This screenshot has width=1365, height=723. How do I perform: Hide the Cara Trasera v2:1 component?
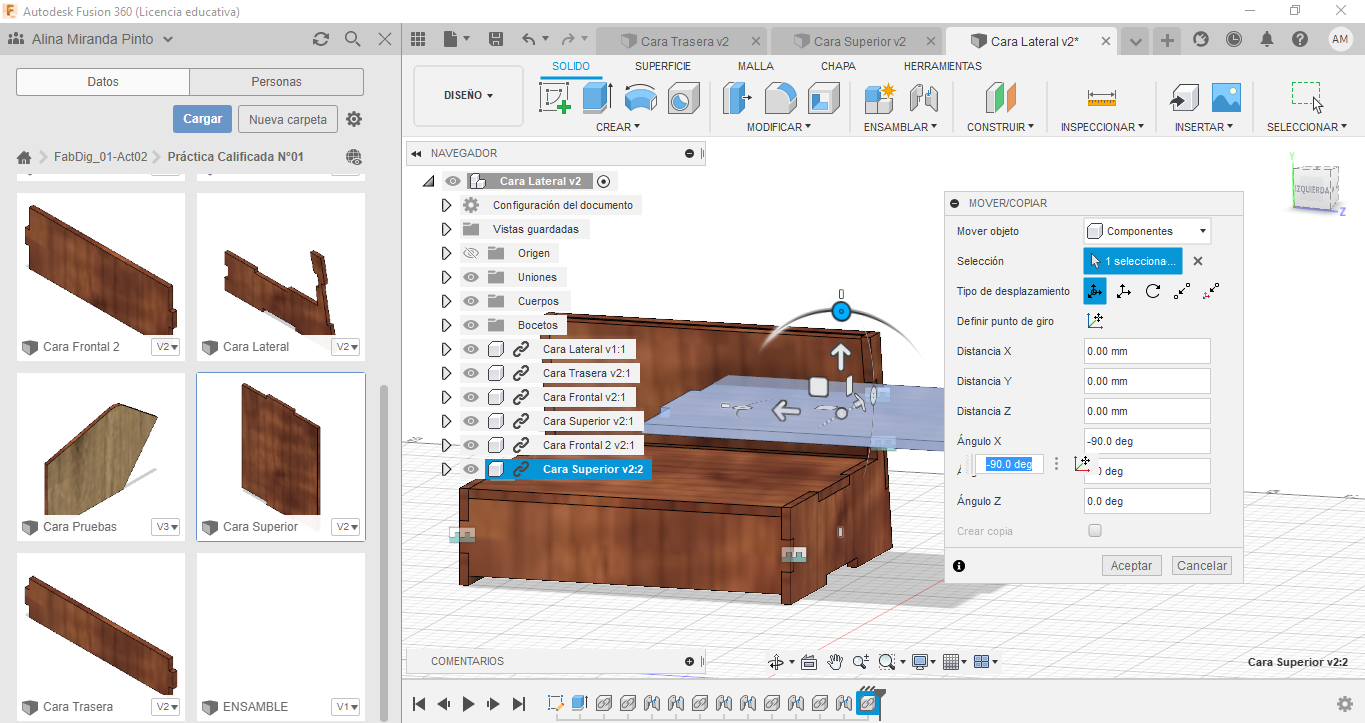click(471, 373)
